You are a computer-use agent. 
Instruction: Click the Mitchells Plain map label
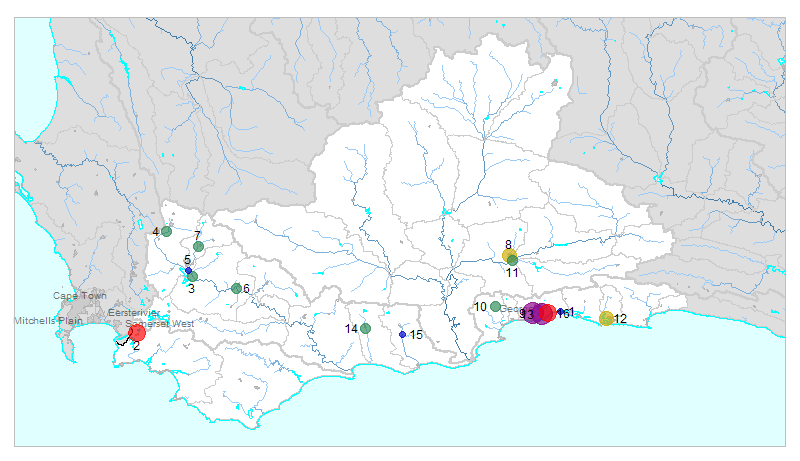[x=48, y=321]
